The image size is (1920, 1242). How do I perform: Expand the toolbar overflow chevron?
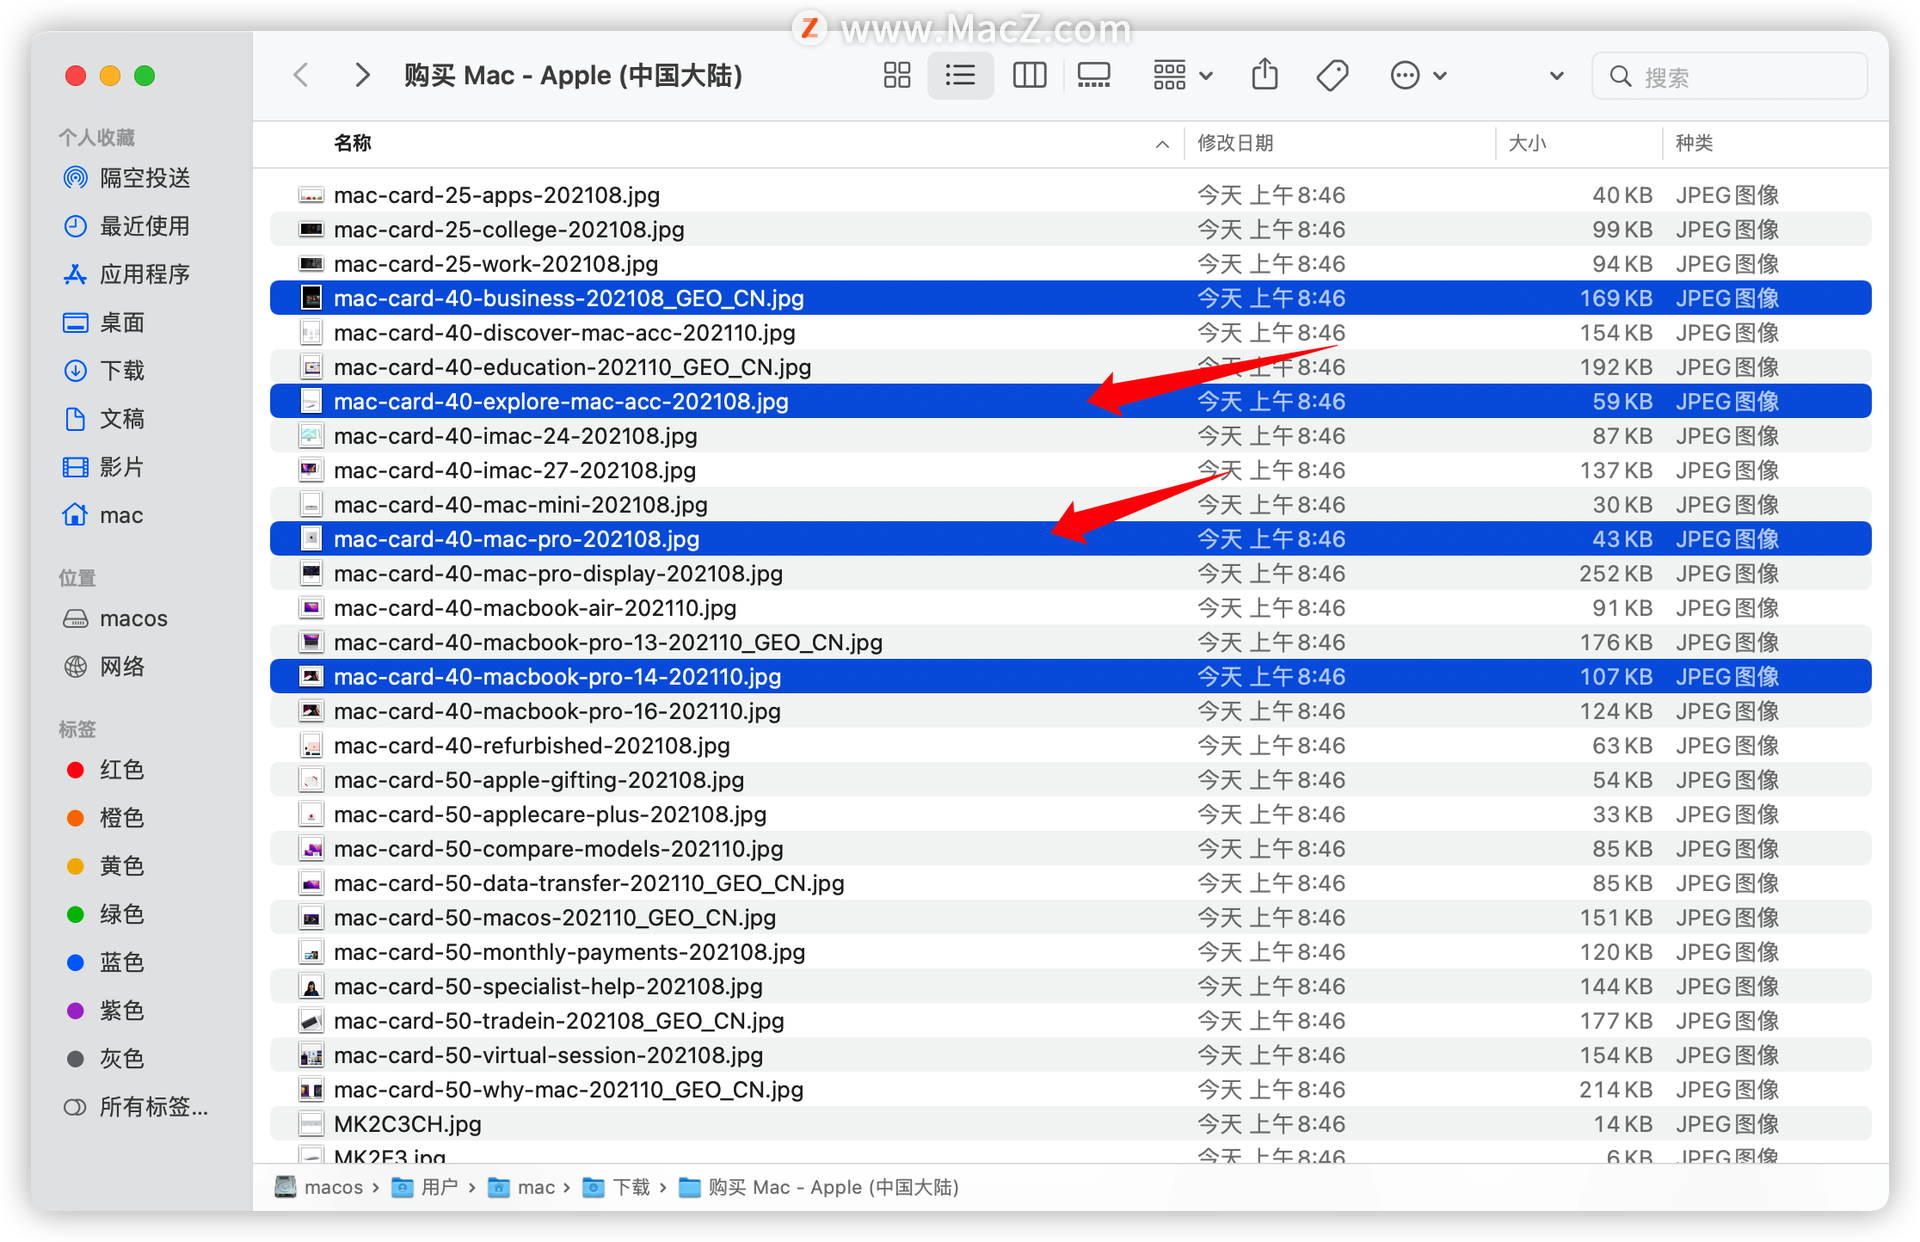point(1556,76)
